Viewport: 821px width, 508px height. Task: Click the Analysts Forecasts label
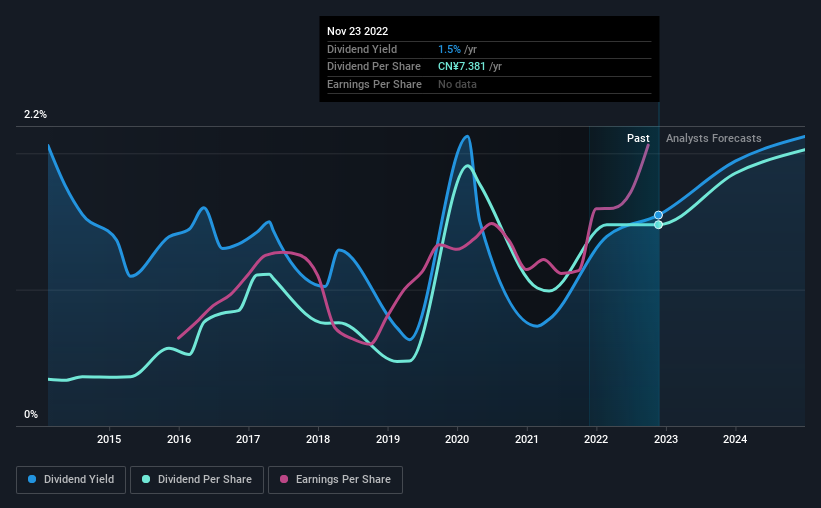click(714, 138)
